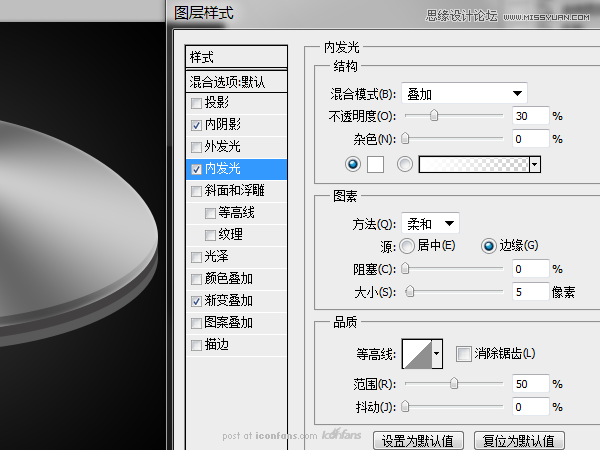The height and width of the screenshot is (450, 600).
Task: Click the 抖动 jitter slider handle
Action: click(405, 406)
